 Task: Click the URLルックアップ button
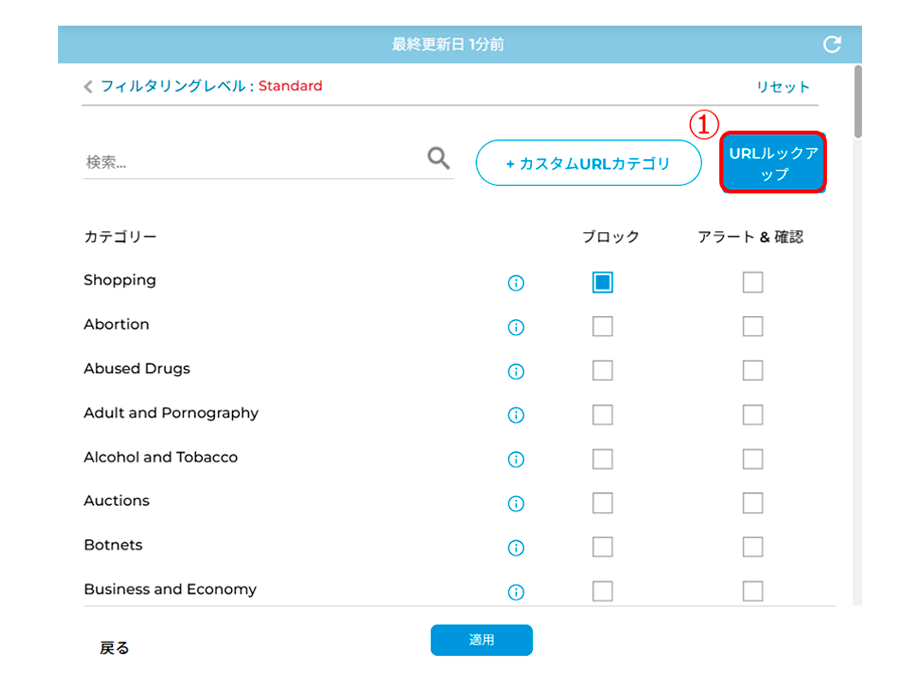tap(773, 163)
